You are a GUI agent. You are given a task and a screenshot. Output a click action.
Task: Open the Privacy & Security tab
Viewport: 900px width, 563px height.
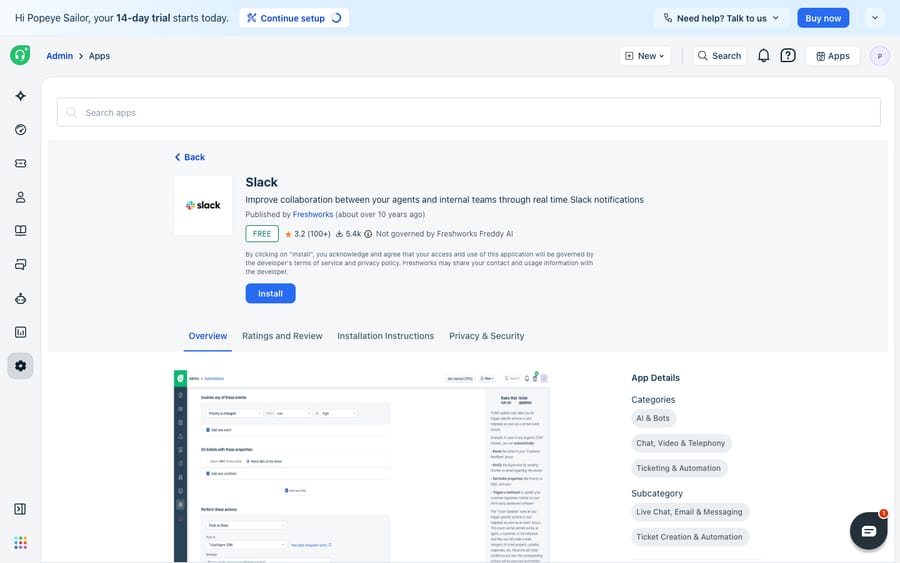(x=486, y=336)
